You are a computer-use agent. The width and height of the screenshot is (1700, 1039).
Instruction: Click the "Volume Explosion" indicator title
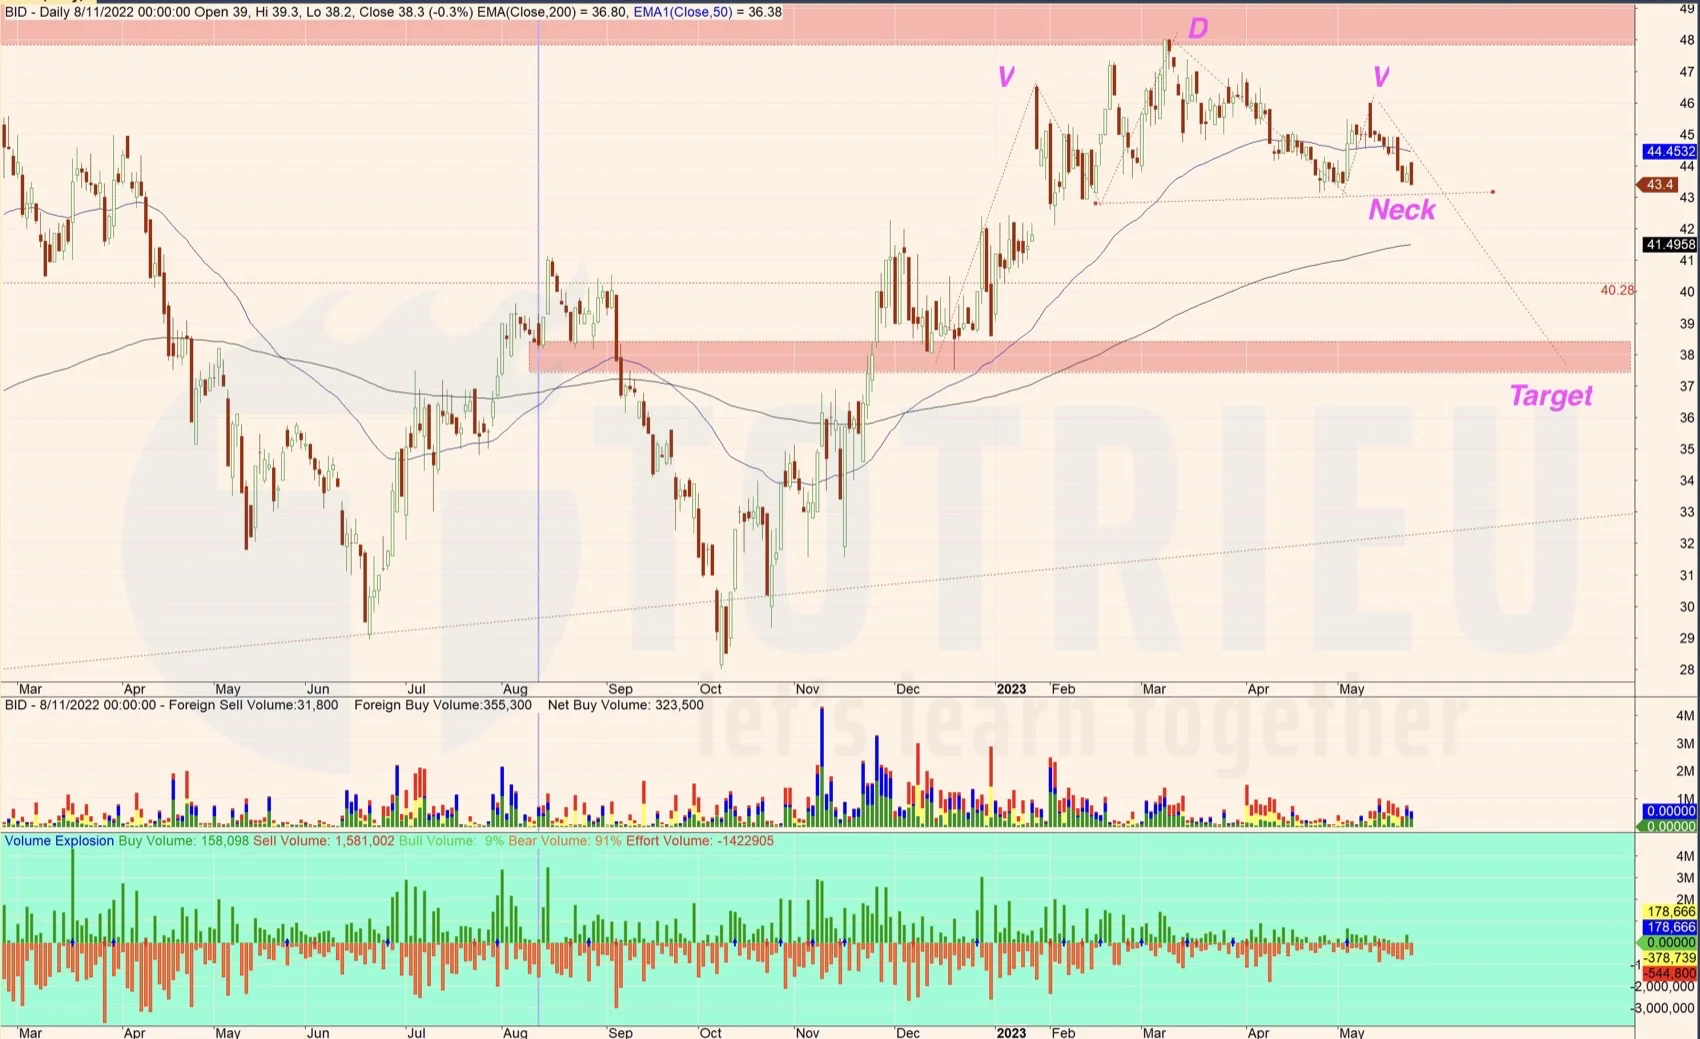click(59, 841)
